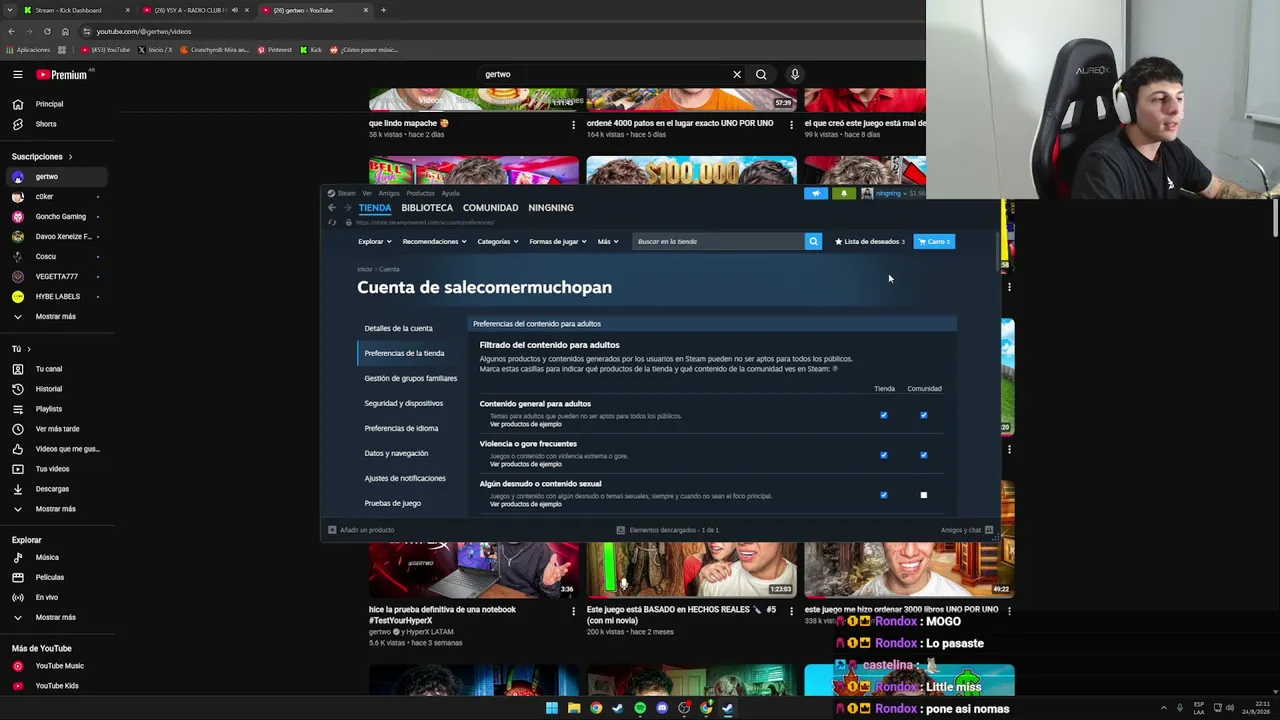Screen dimensions: 1280x720
Task: Open YouTube Shorts in the sidebar
Action: [x=46, y=124]
